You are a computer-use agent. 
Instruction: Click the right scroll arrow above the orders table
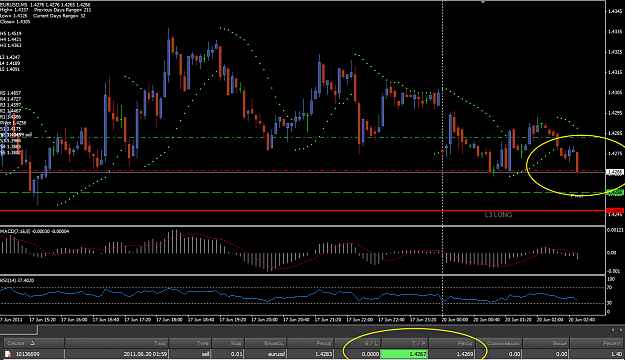[620, 330]
